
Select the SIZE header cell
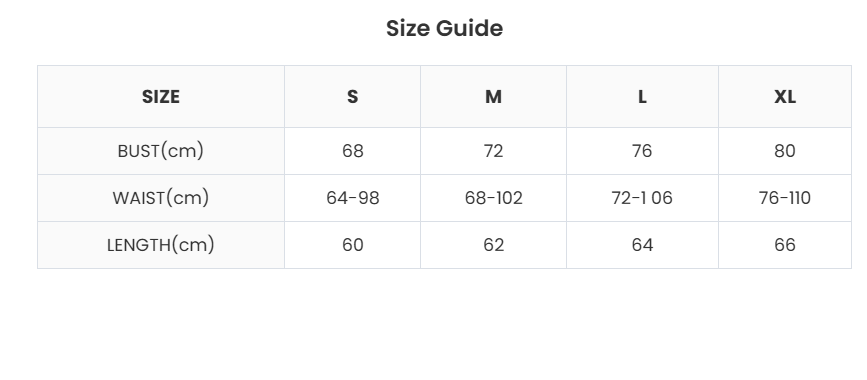click(161, 97)
